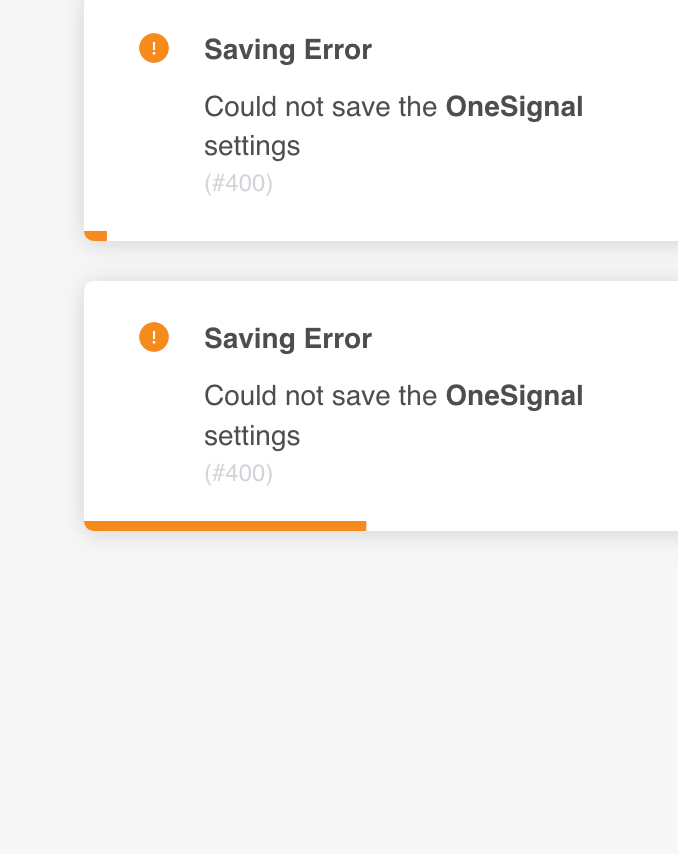678x854 pixels.
Task: Click the long orange timer bar on the lower toast
Action: 225,526
